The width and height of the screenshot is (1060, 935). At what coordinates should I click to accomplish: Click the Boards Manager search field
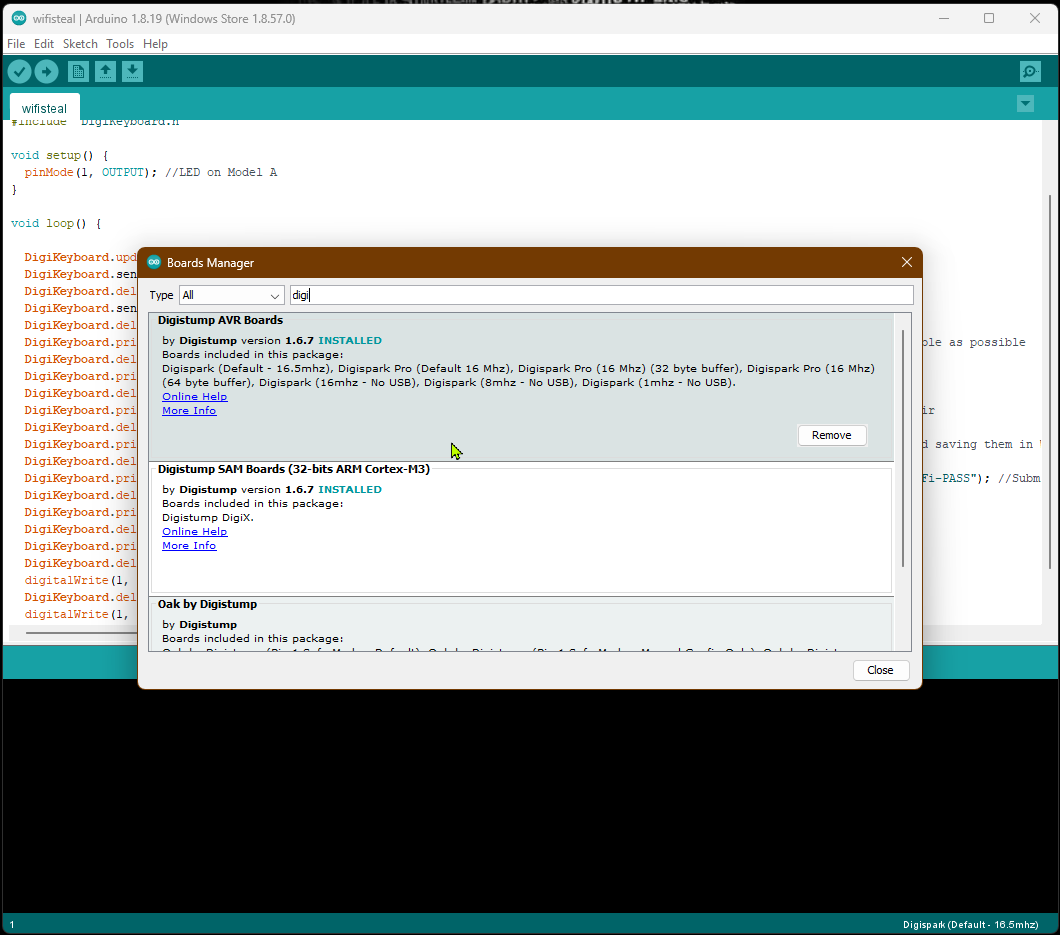pos(601,295)
